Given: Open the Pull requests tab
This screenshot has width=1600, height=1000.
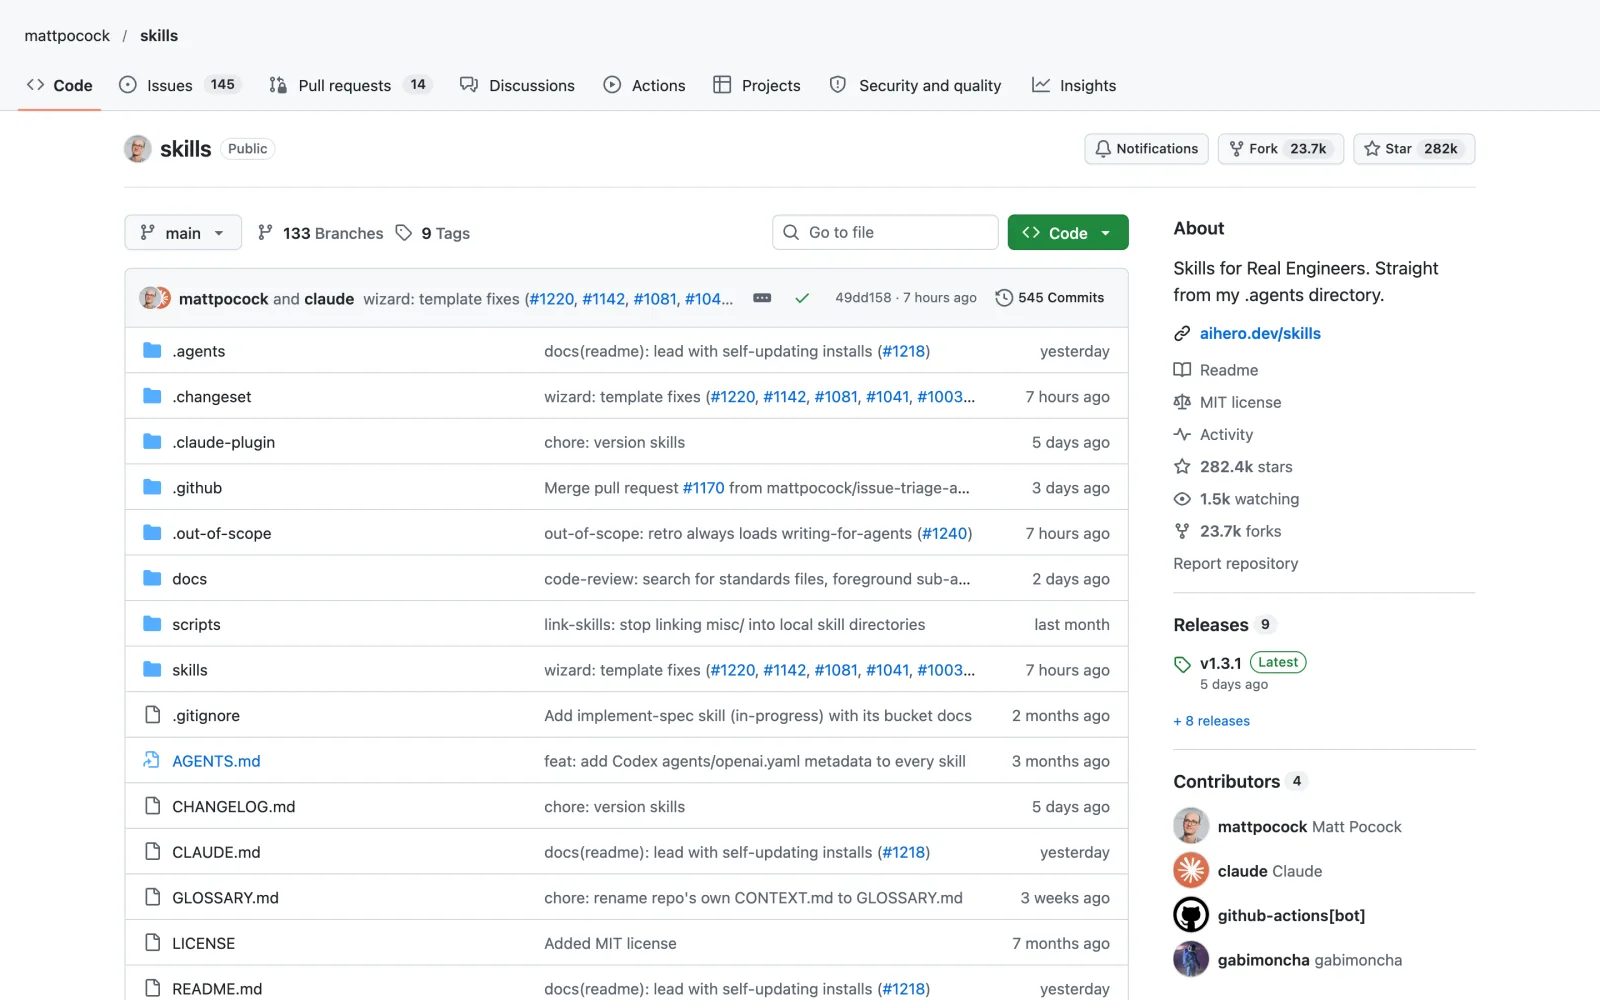Looking at the screenshot, I should pos(350,85).
